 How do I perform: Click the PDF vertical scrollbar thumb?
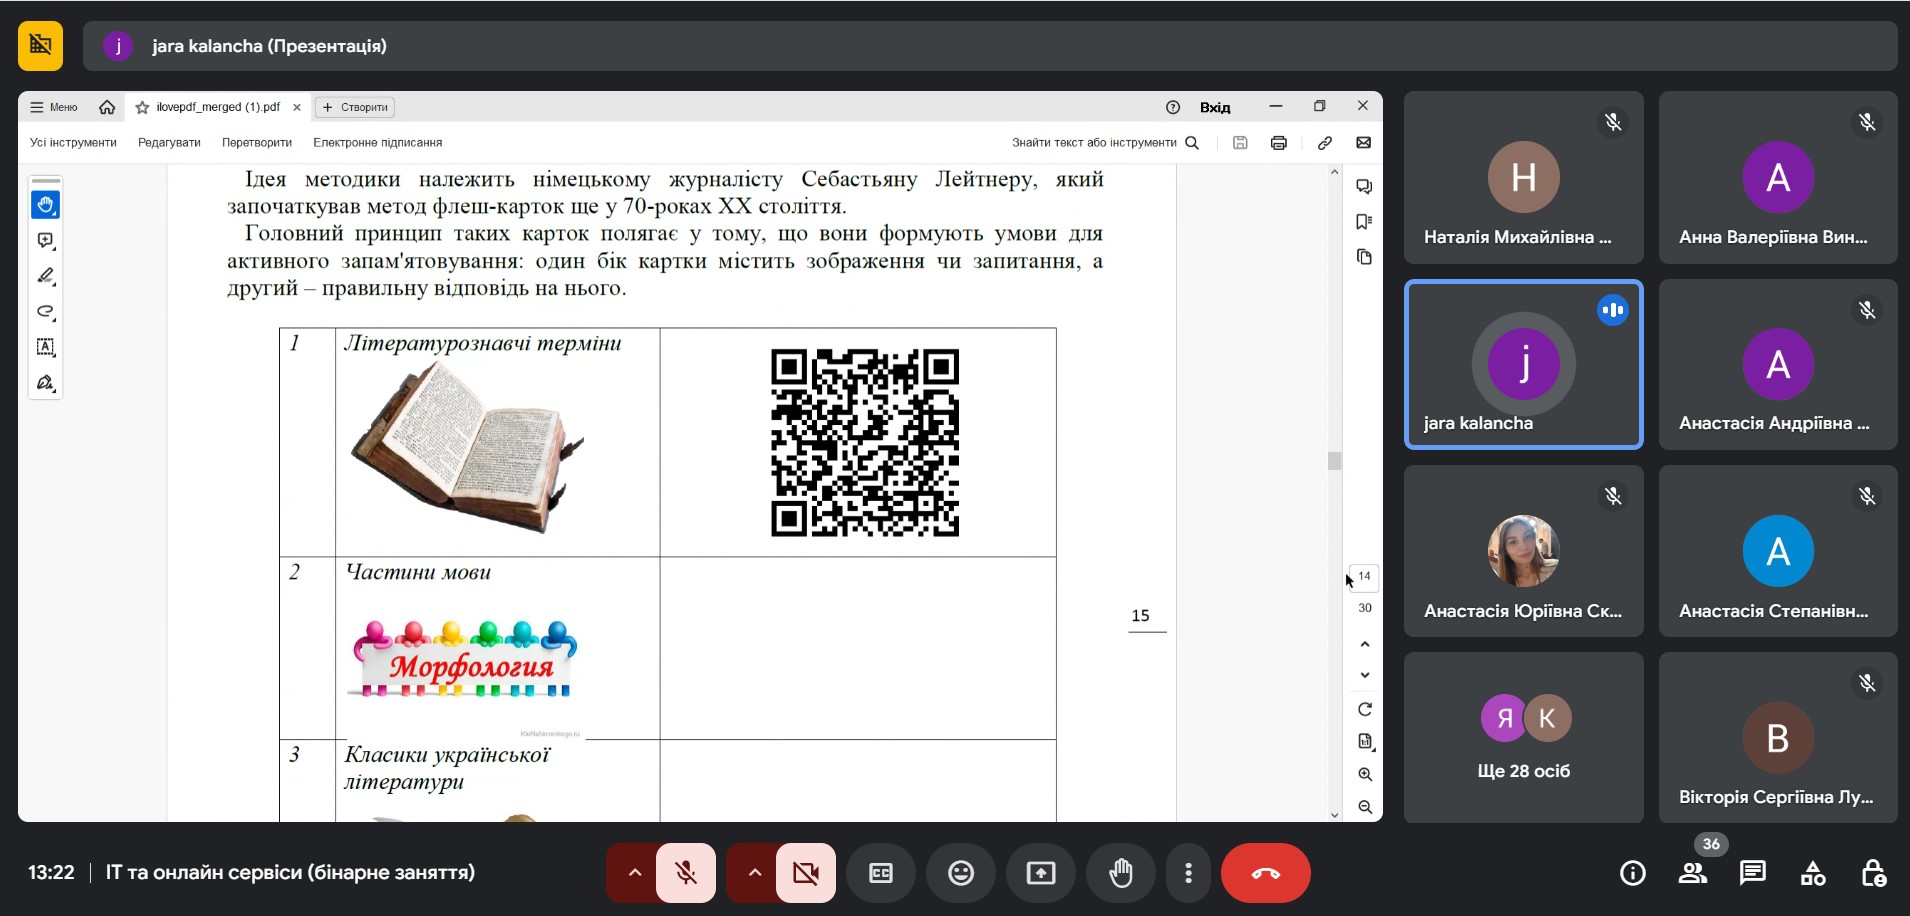coord(1334,460)
